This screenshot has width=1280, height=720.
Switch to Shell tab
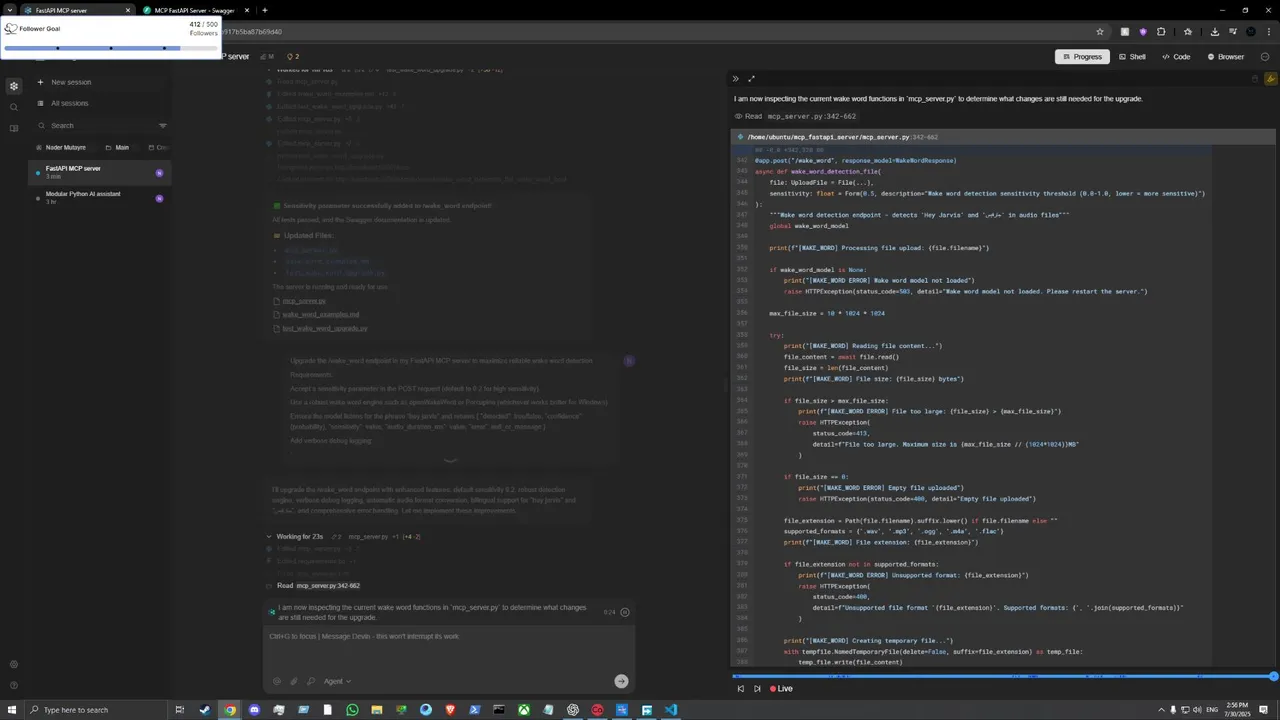click(x=1132, y=57)
